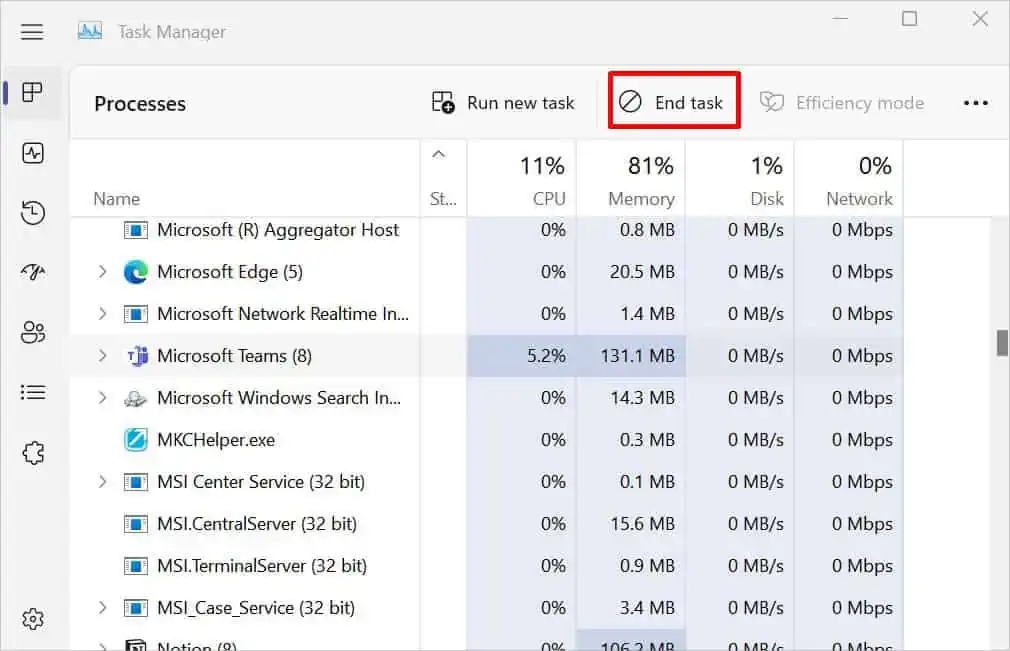Open the Services puzzle-piece sidebar icon
This screenshot has width=1010, height=651.
pos(33,453)
